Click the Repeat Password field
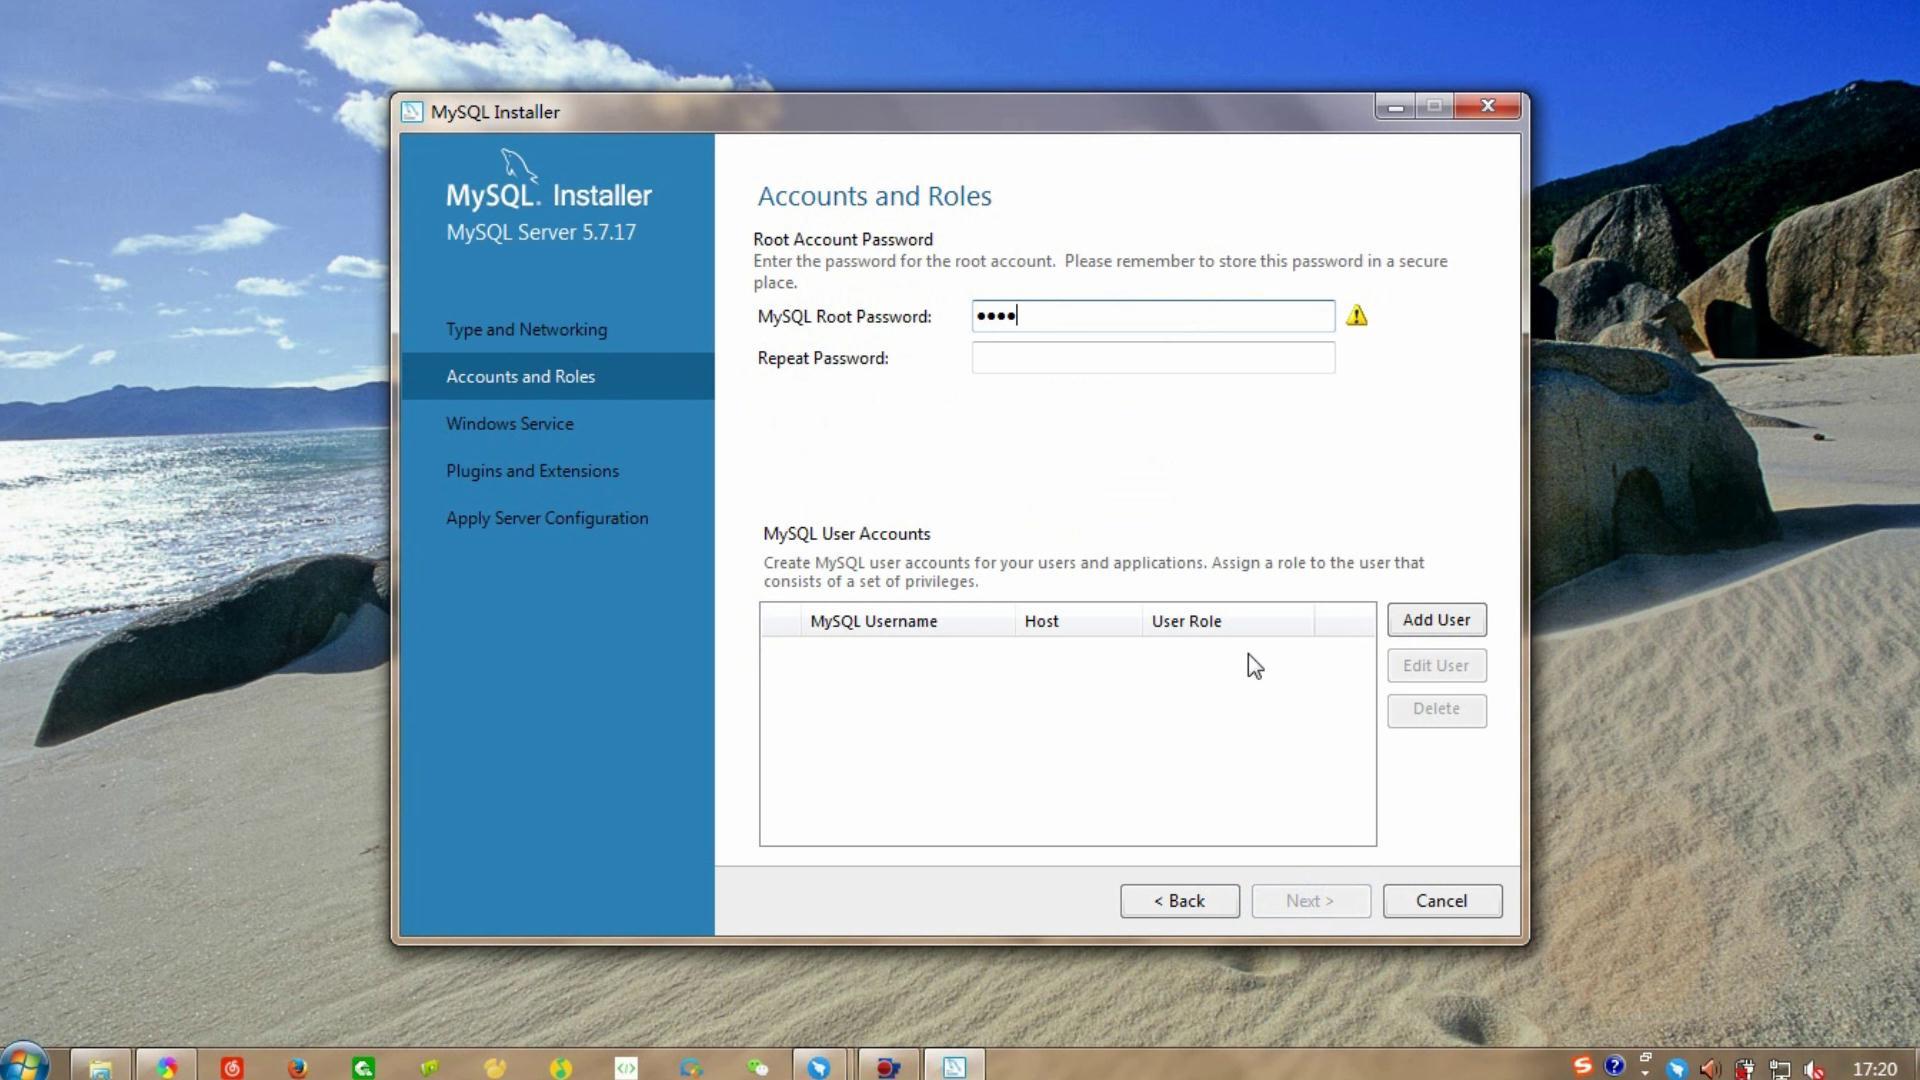This screenshot has width=1920, height=1080. [x=1153, y=358]
